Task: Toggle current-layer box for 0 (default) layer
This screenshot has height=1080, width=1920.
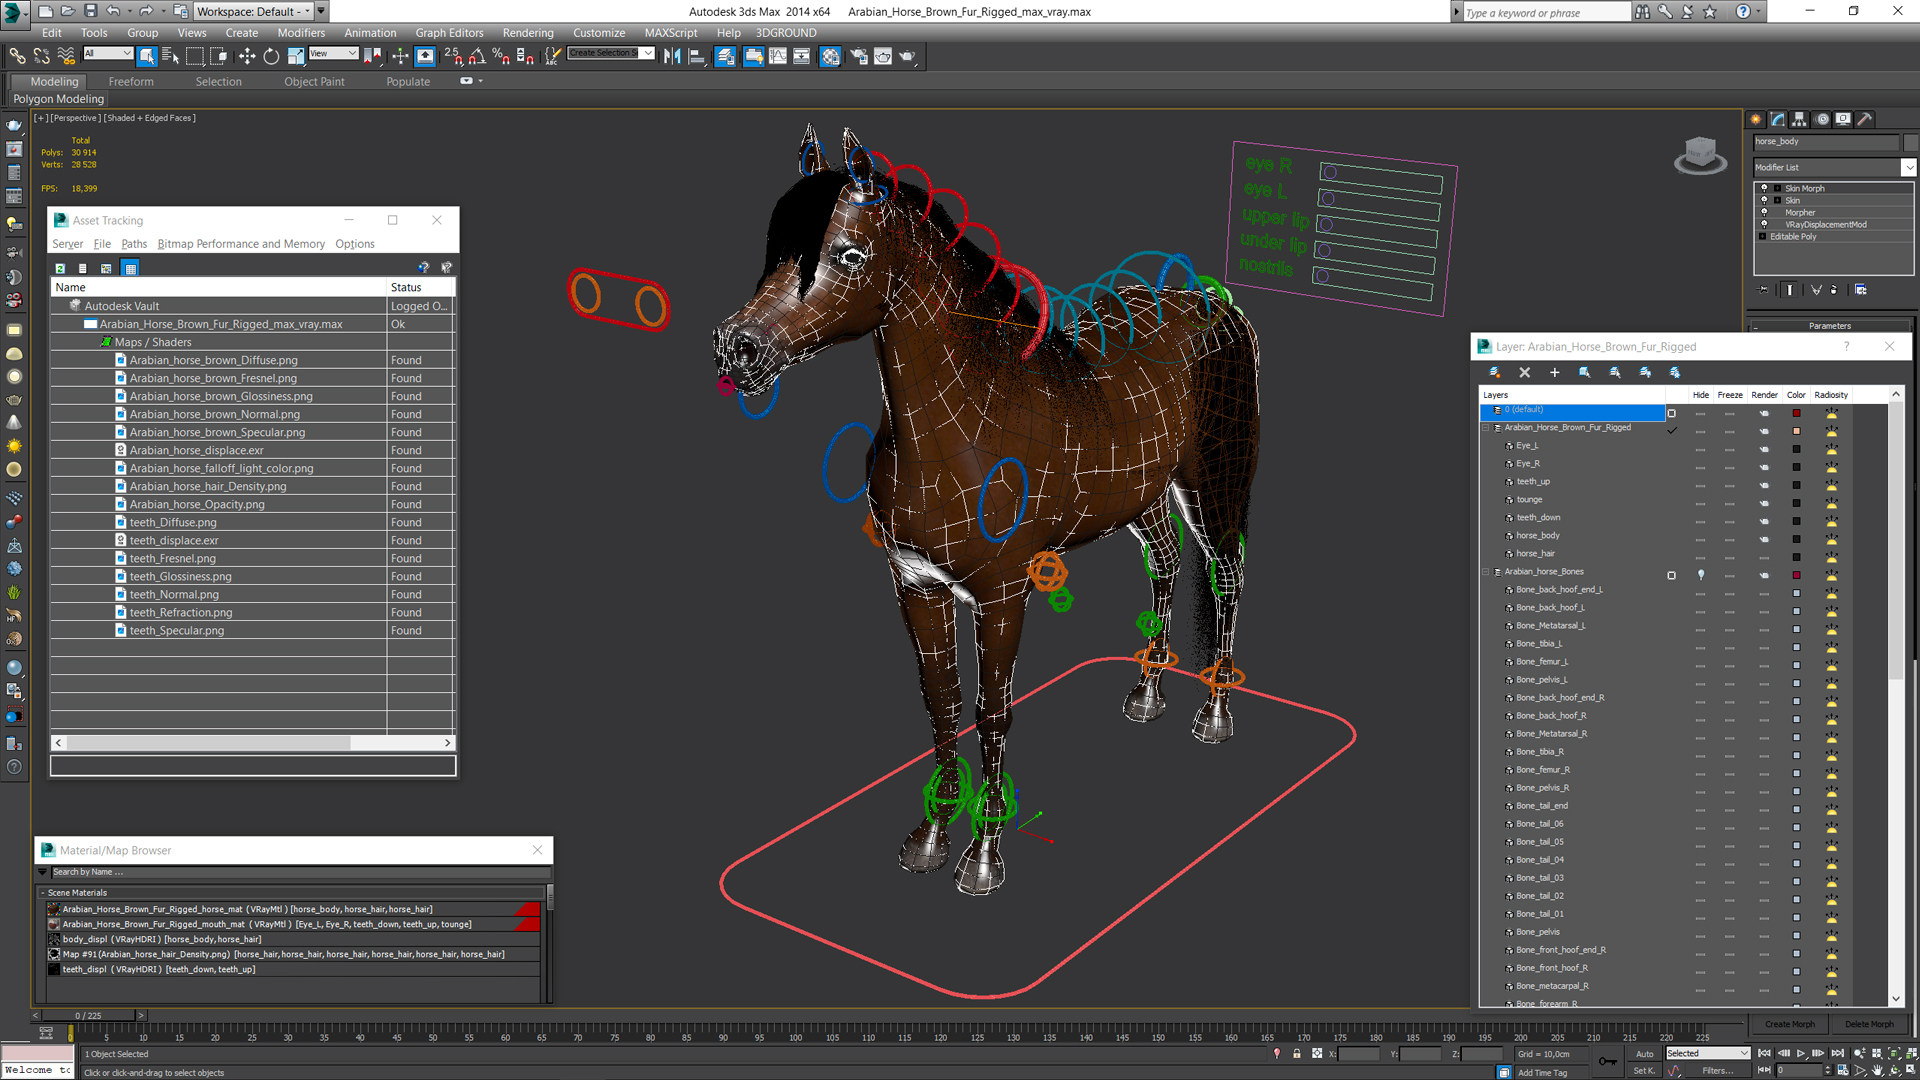Action: pos(1671,412)
